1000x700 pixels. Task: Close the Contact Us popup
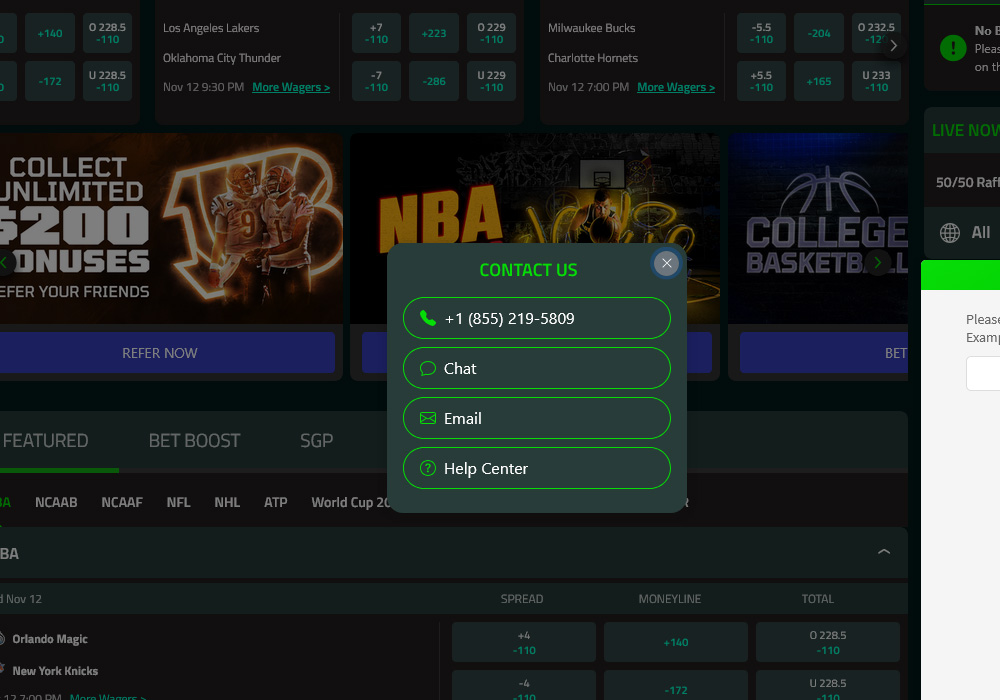[667, 263]
